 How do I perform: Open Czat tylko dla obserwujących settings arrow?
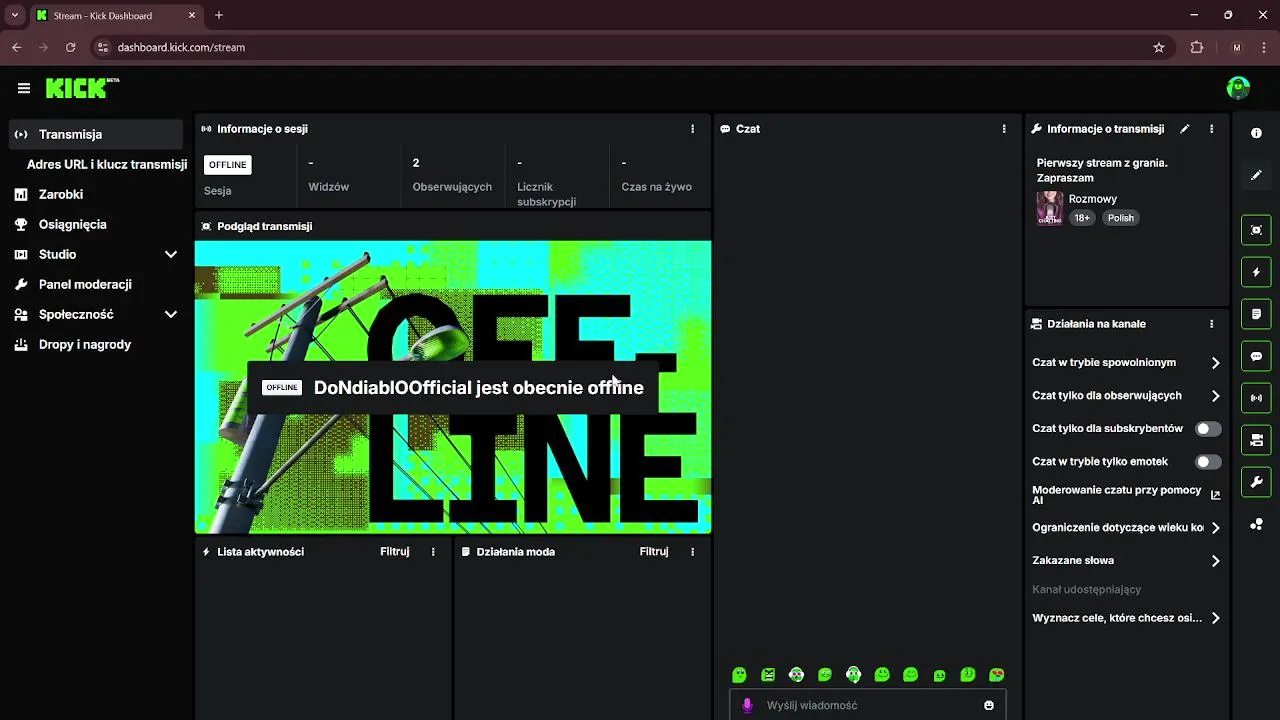(1215, 396)
